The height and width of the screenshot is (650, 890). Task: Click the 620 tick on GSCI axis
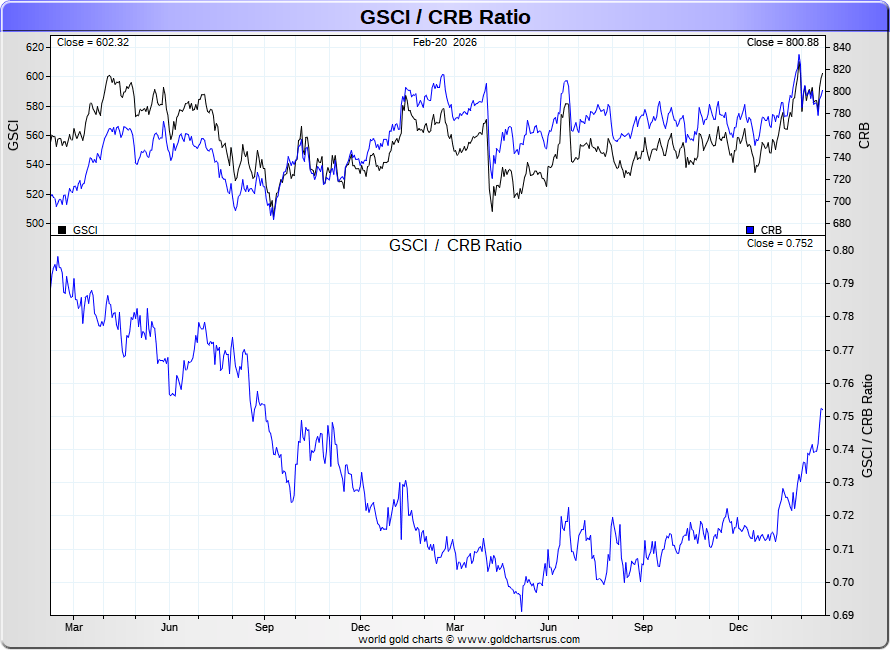(35, 47)
